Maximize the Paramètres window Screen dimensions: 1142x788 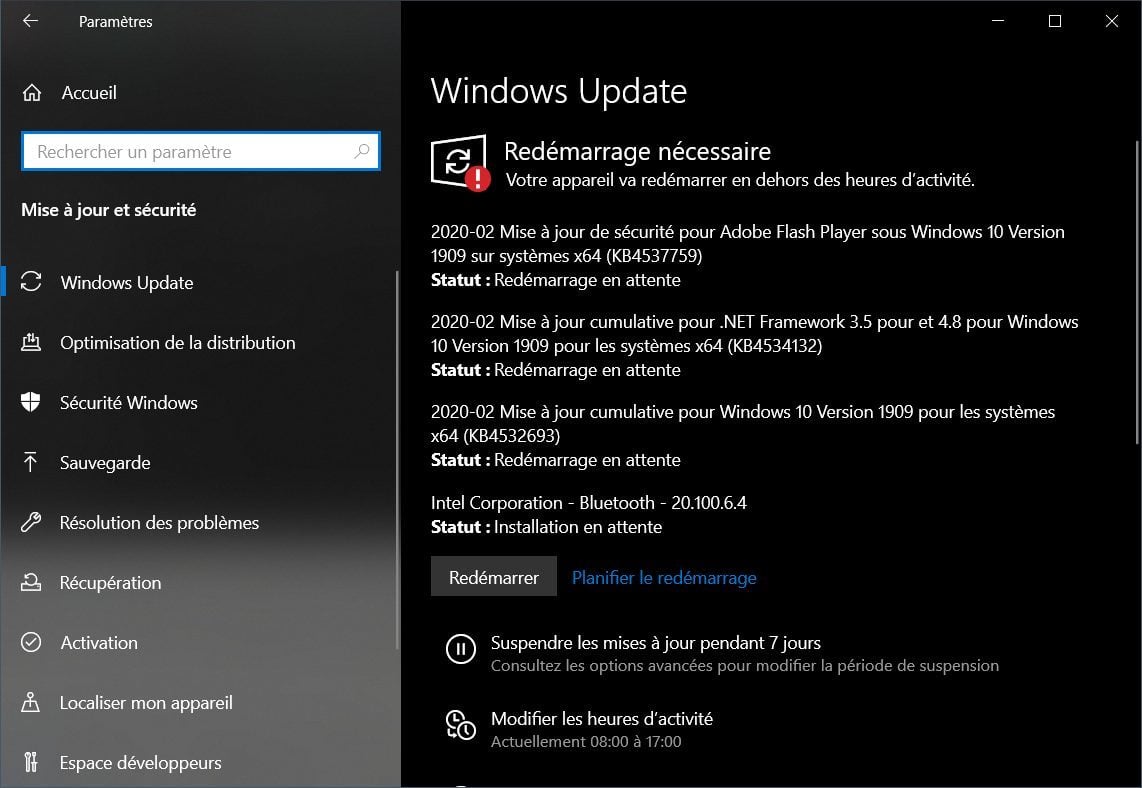(x=1055, y=20)
